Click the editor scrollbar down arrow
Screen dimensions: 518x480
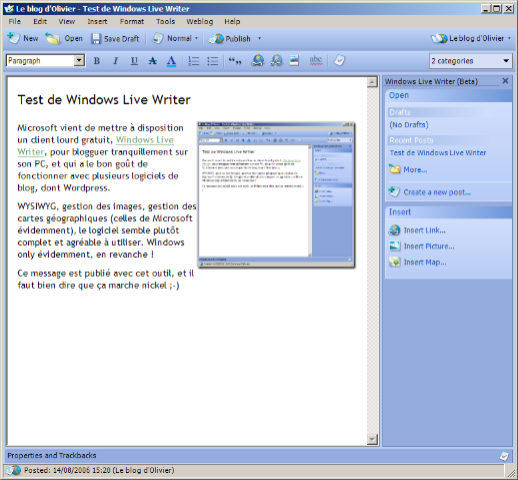(372, 439)
